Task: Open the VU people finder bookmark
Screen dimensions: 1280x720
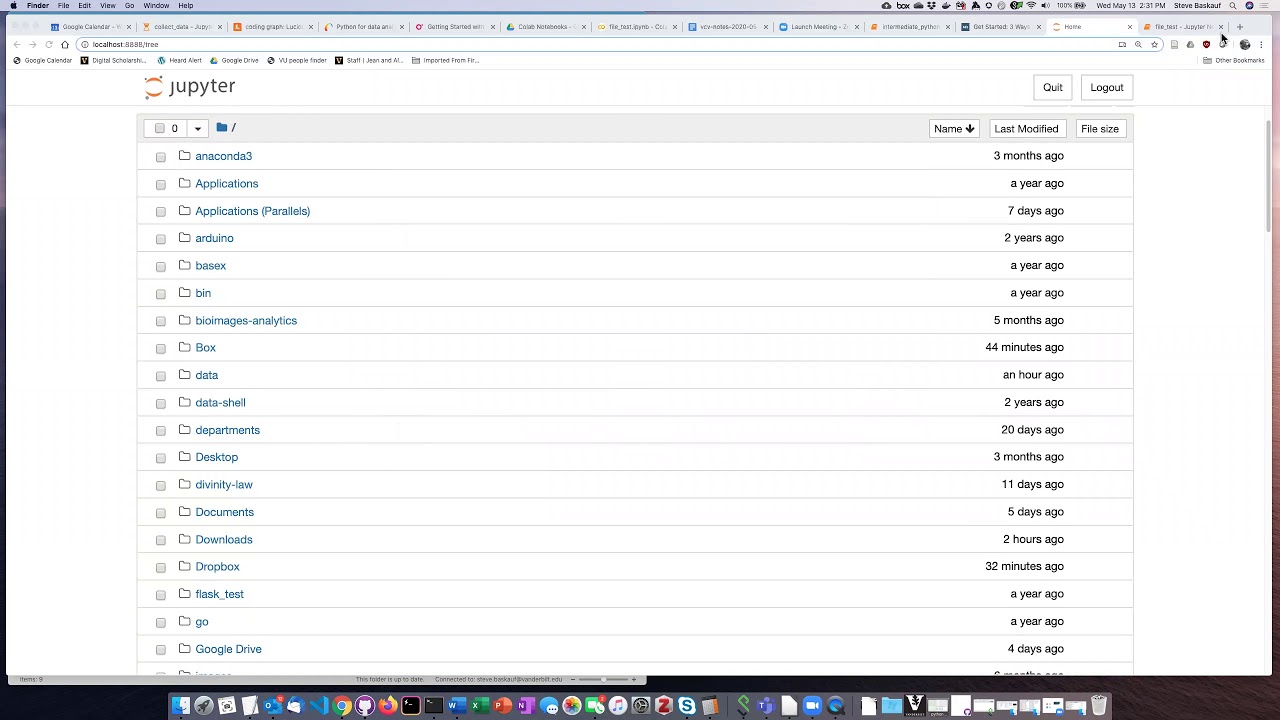Action: 297,60
